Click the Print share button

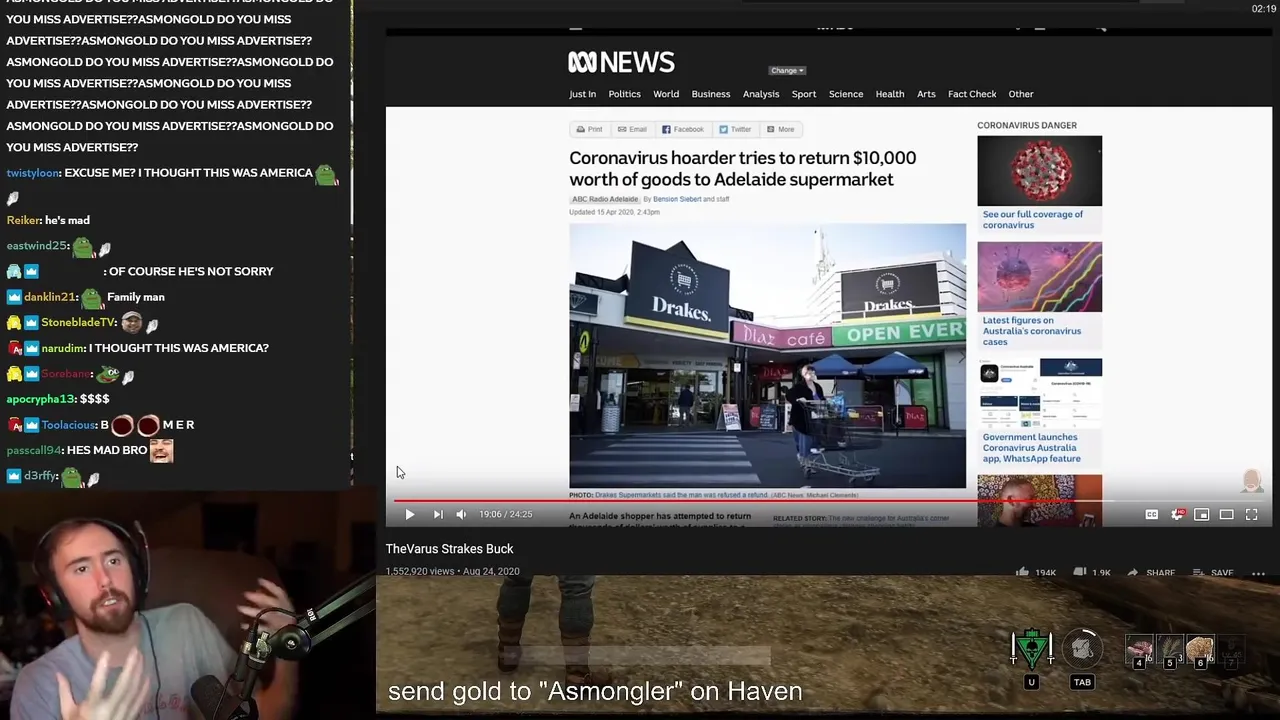tap(589, 129)
